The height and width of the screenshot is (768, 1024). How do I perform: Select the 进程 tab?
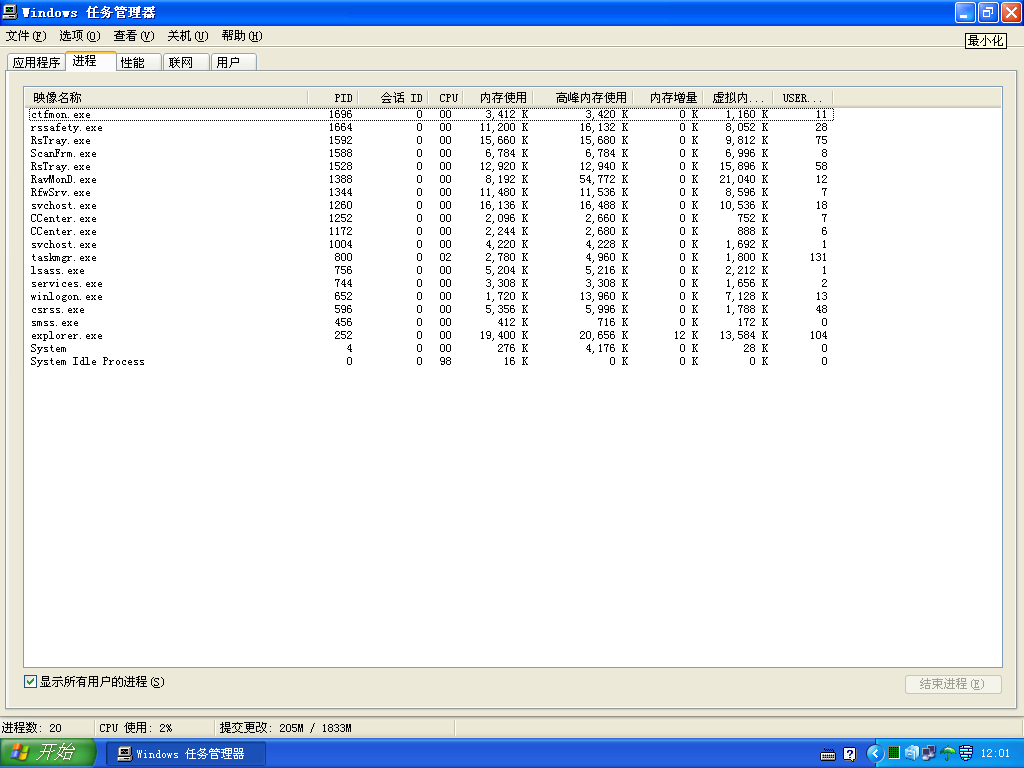tap(90, 61)
